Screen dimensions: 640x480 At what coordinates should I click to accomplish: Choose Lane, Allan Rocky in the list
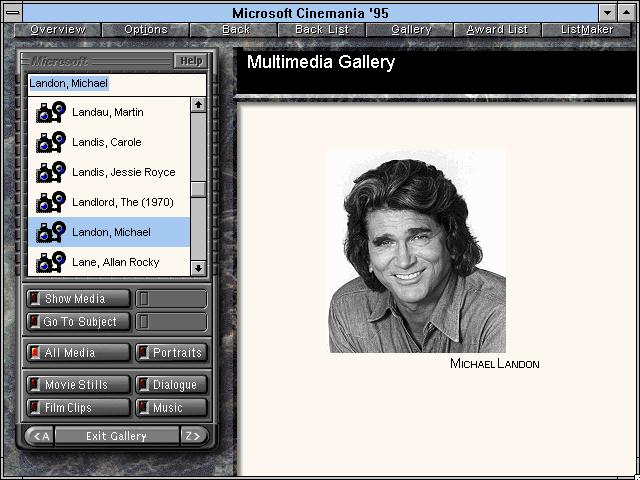109,262
